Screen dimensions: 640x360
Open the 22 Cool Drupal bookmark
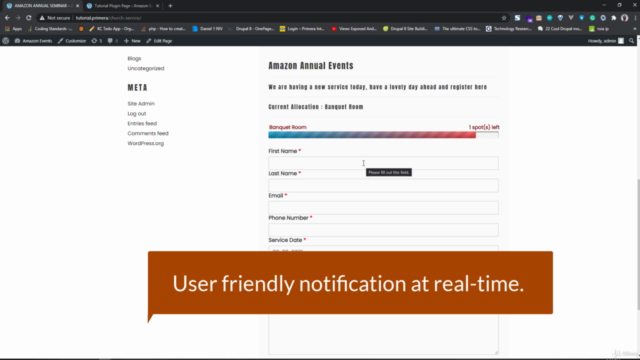(x=560, y=29)
